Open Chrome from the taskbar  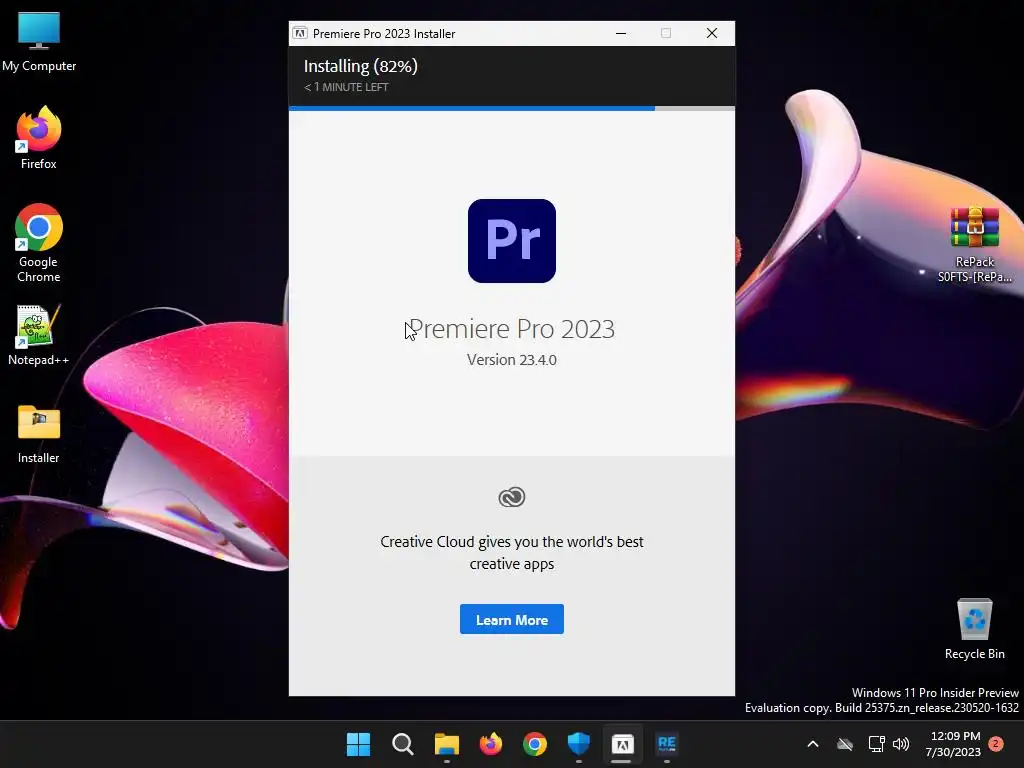pos(535,744)
